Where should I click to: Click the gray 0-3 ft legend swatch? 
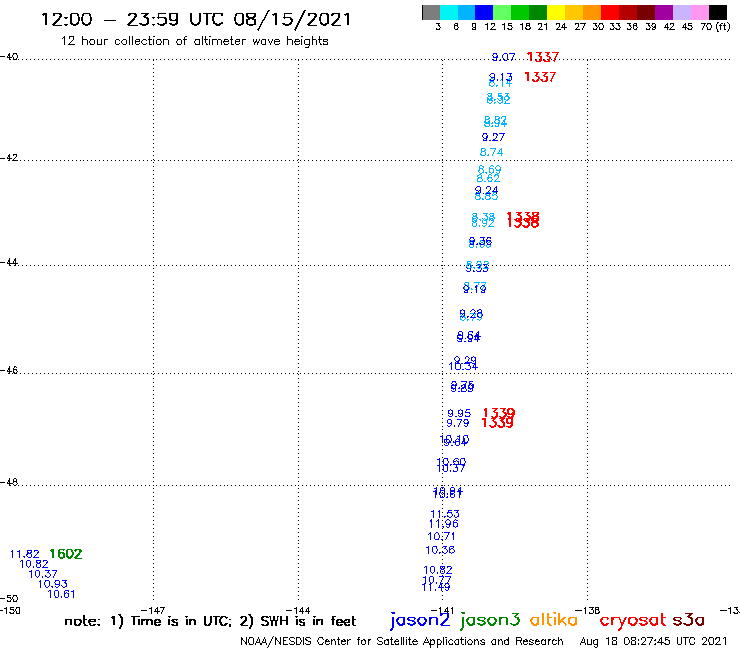coord(431,12)
